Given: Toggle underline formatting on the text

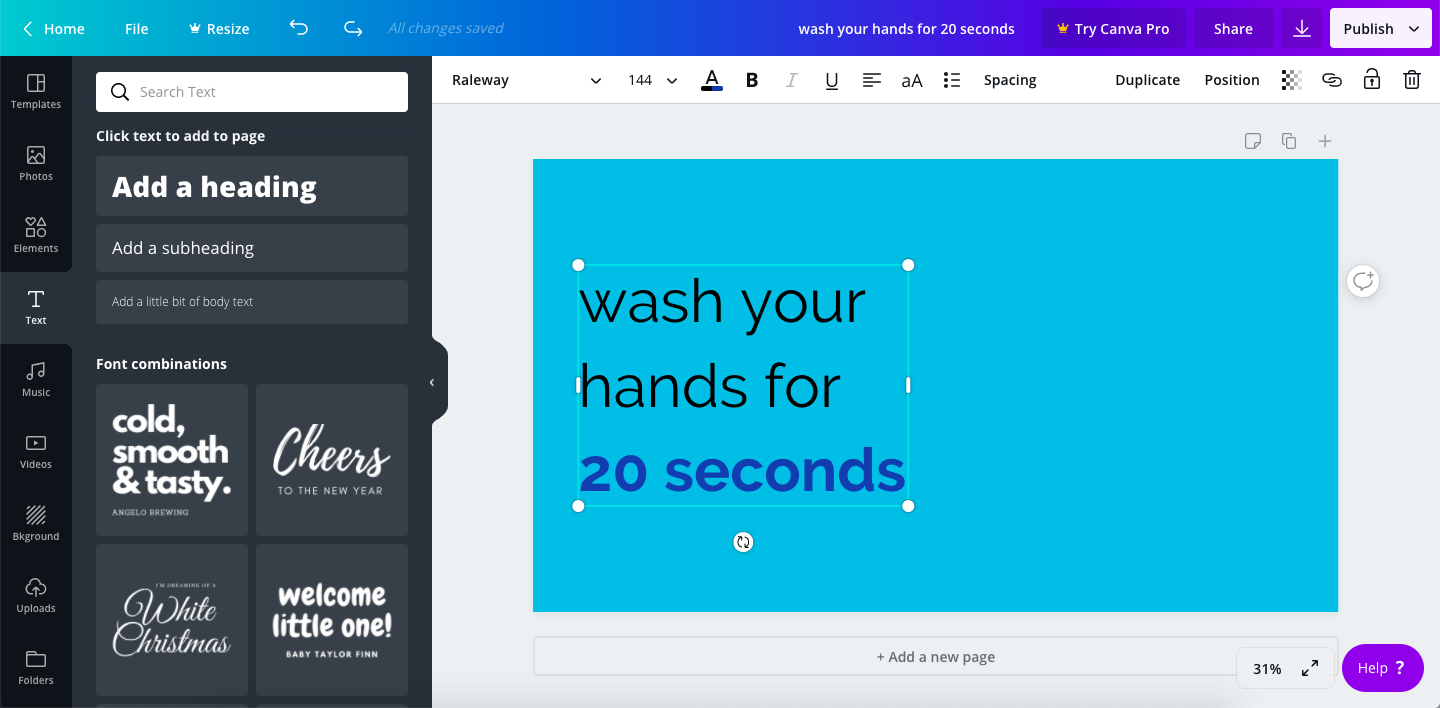Looking at the screenshot, I should click(x=831, y=79).
